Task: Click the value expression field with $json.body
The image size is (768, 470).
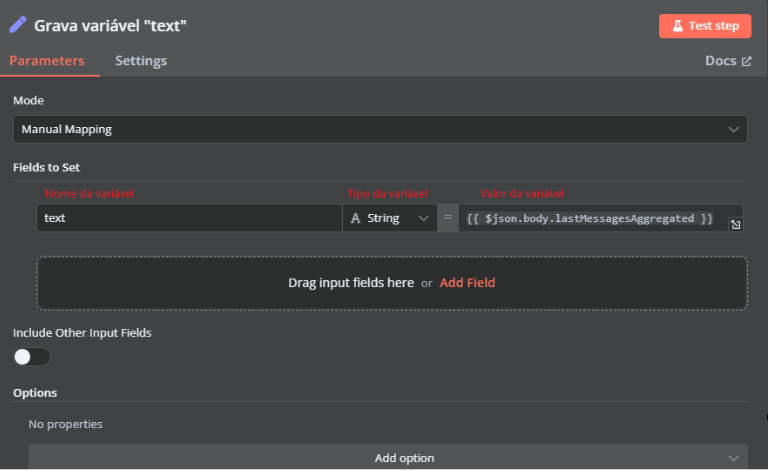Action: click(x=590, y=218)
